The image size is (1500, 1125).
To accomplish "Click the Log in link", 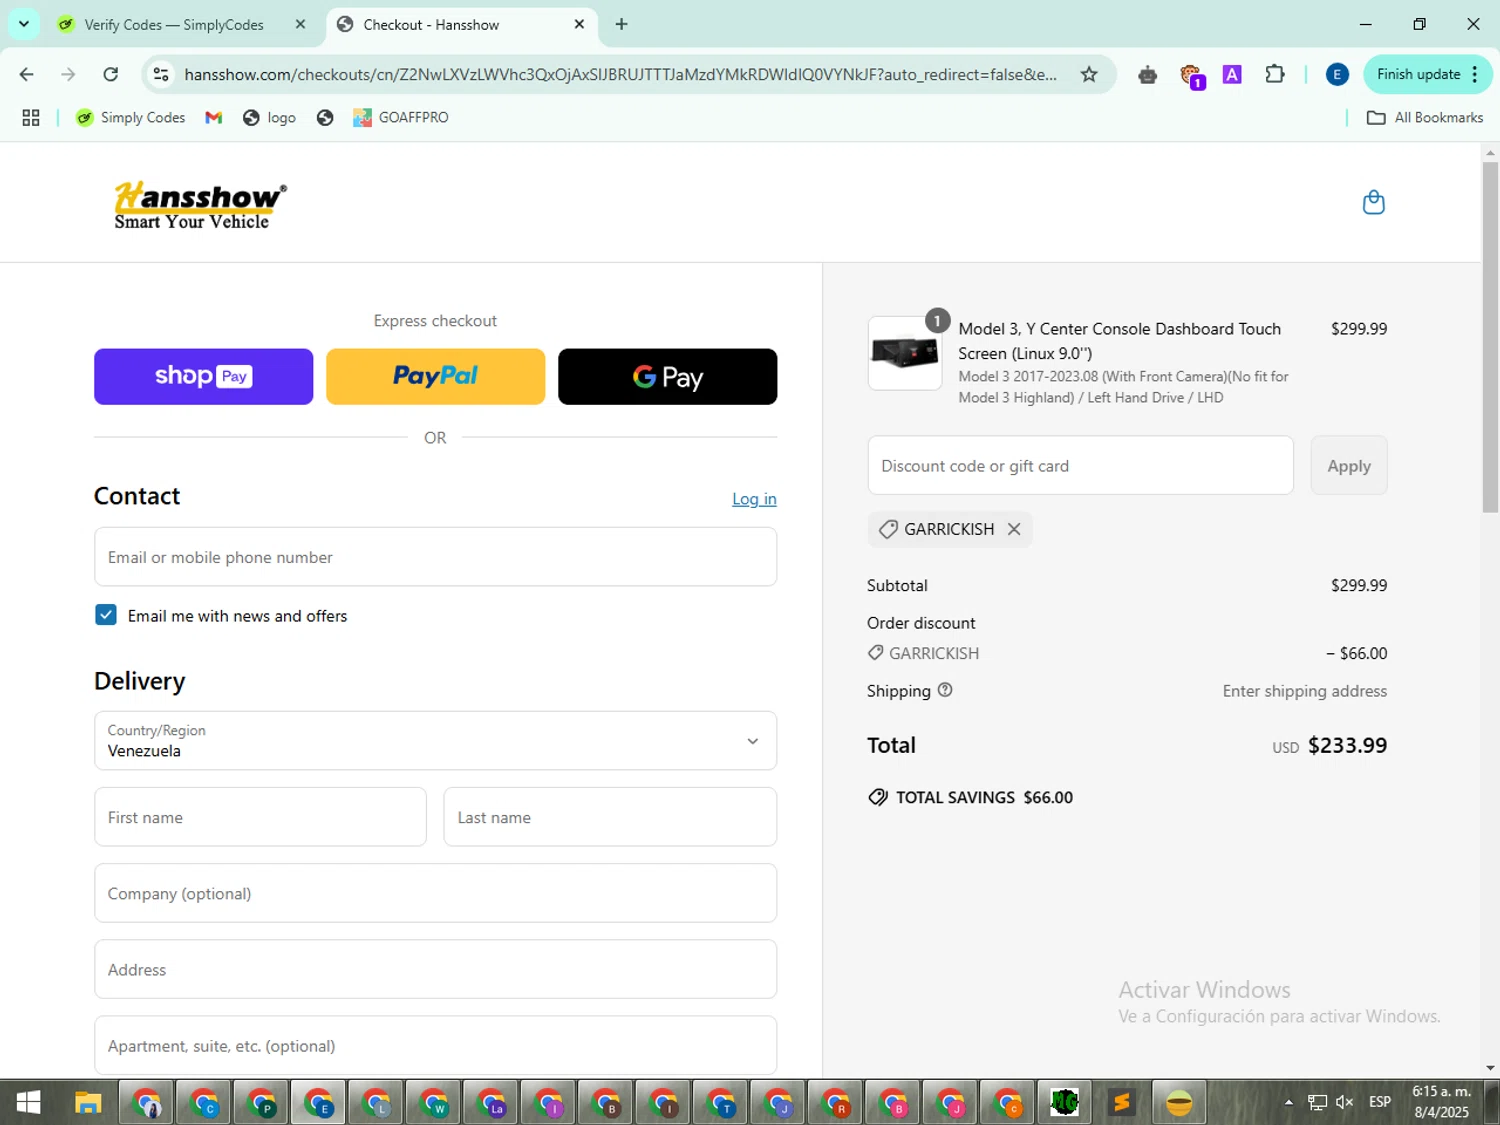I will coord(754,499).
